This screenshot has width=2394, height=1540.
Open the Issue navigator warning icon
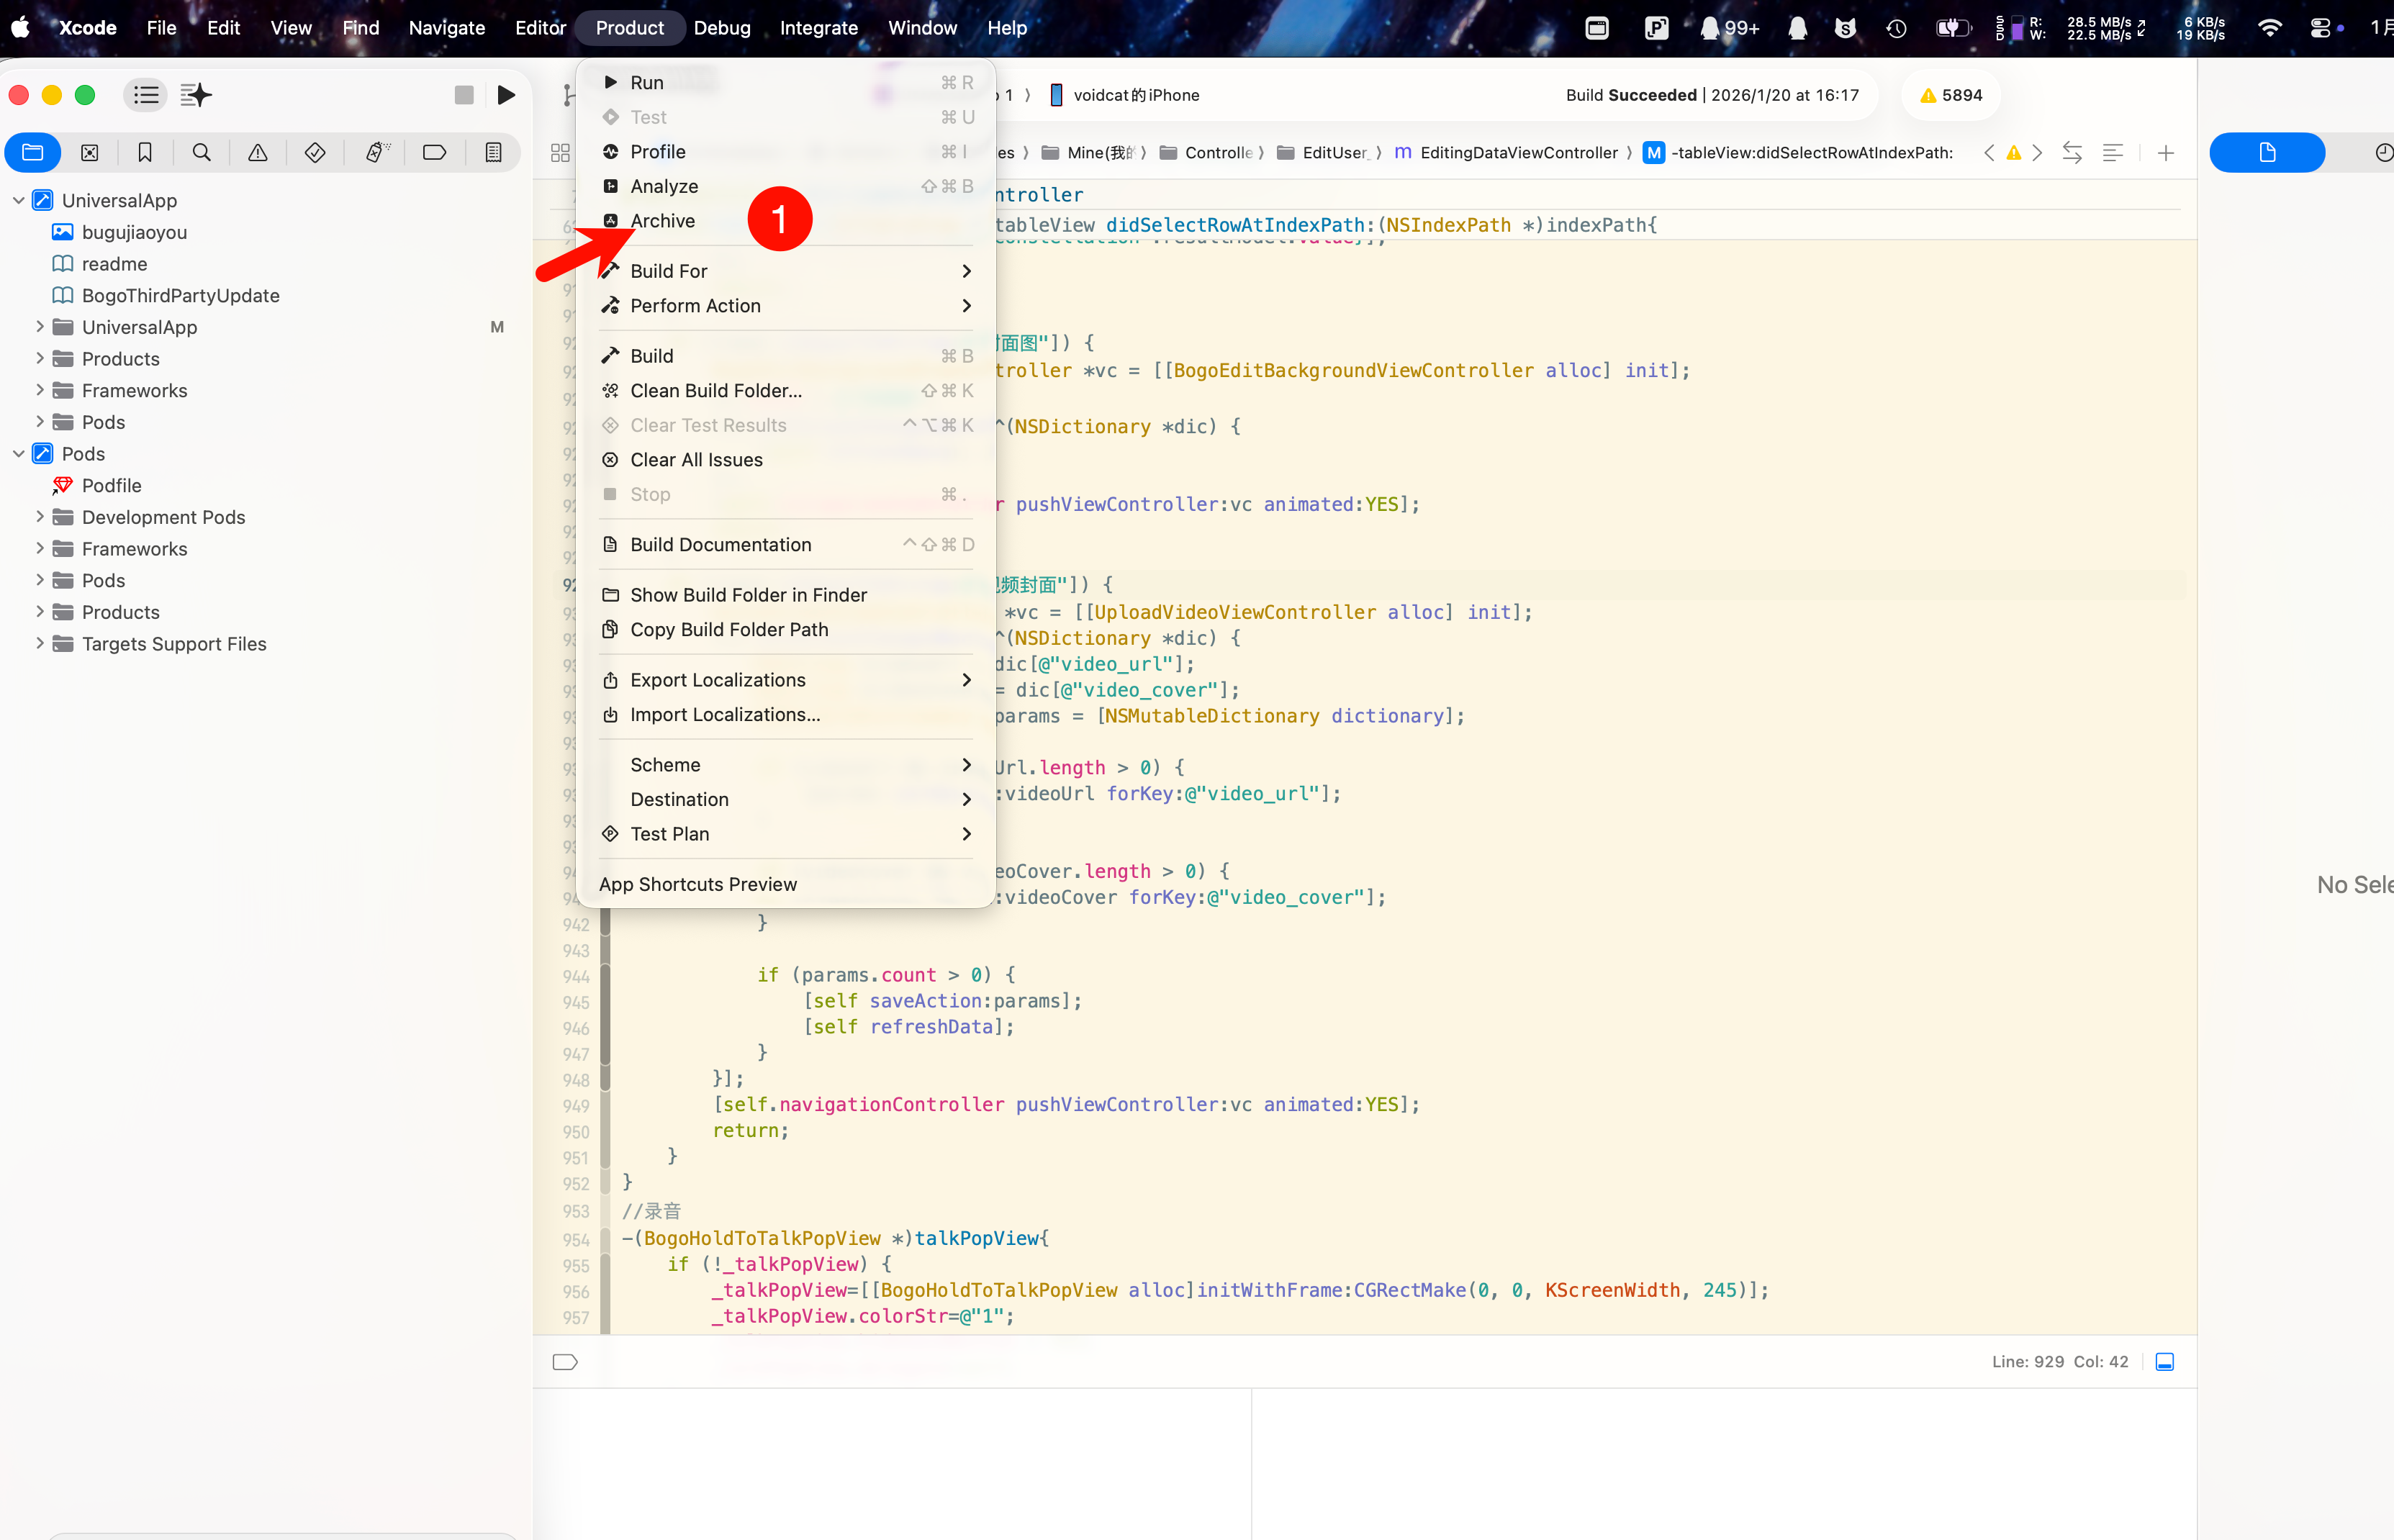[x=258, y=152]
